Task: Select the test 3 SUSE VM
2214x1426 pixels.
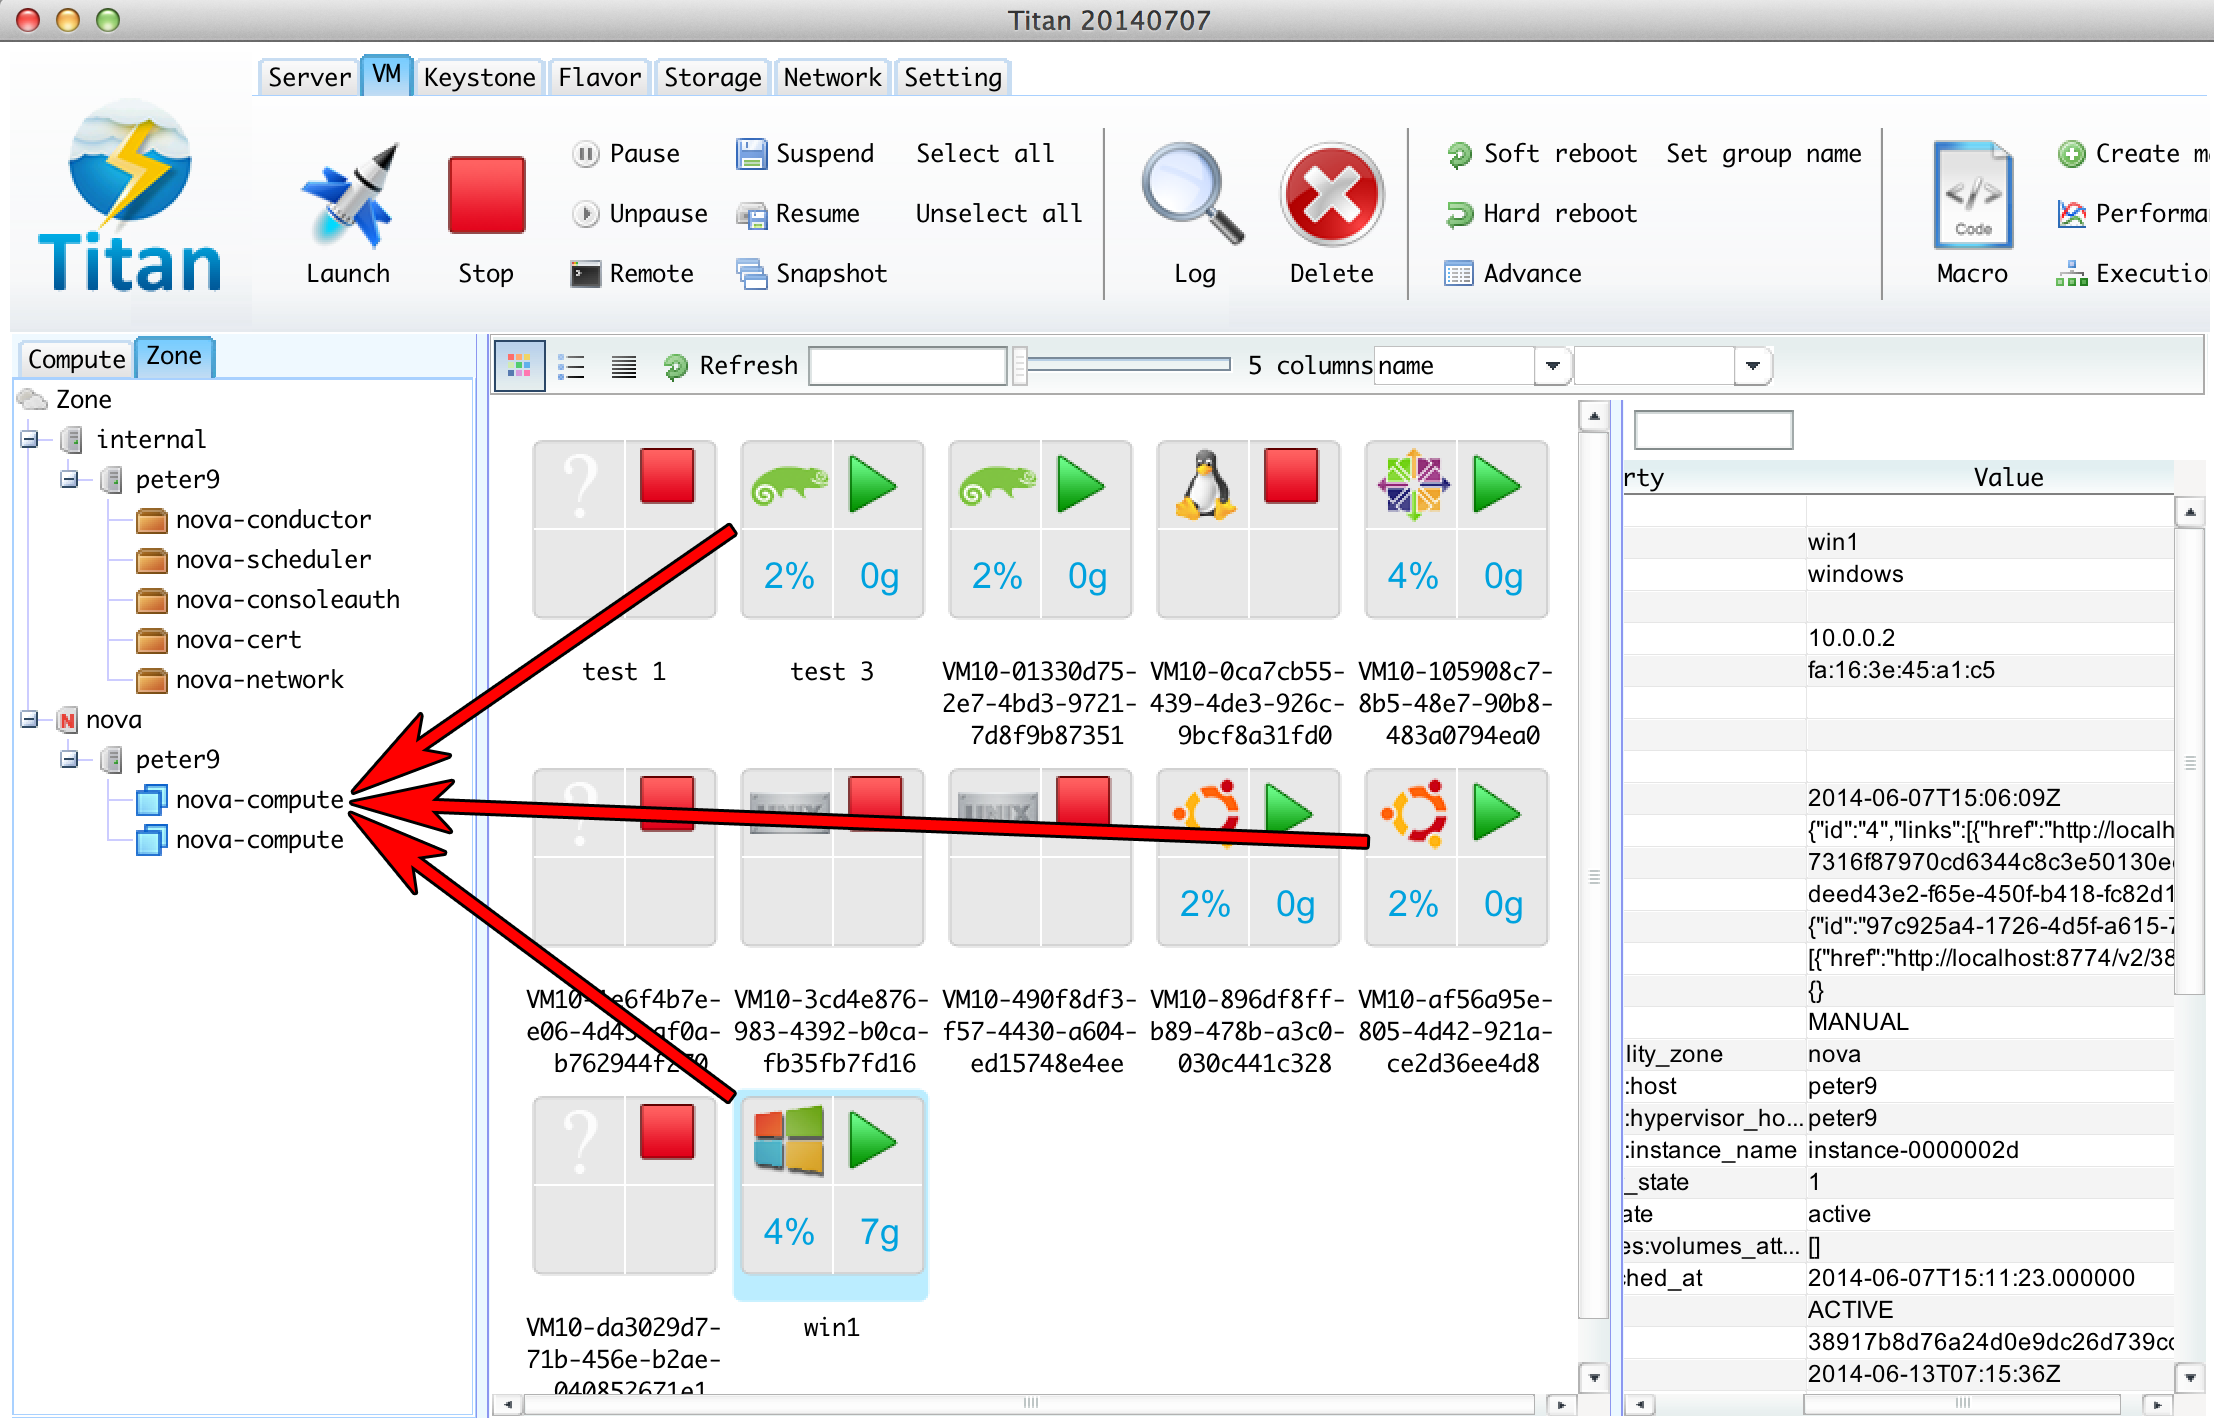Action: click(832, 530)
